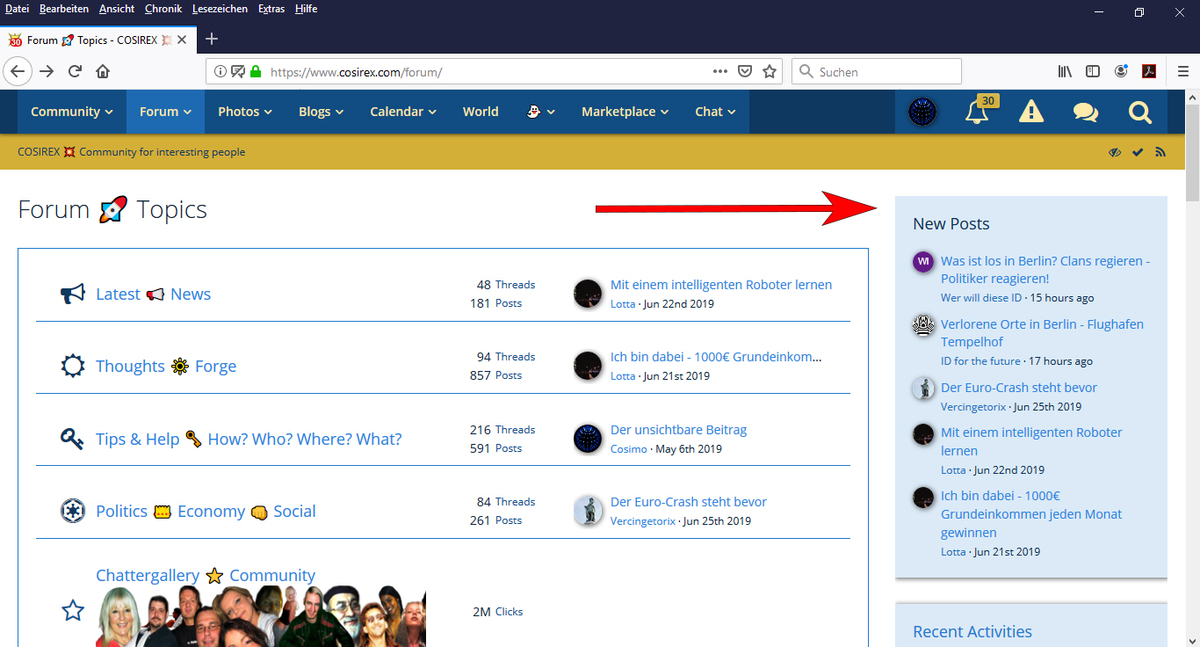
Task: Open the World navigation item
Action: pyautogui.click(x=480, y=112)
